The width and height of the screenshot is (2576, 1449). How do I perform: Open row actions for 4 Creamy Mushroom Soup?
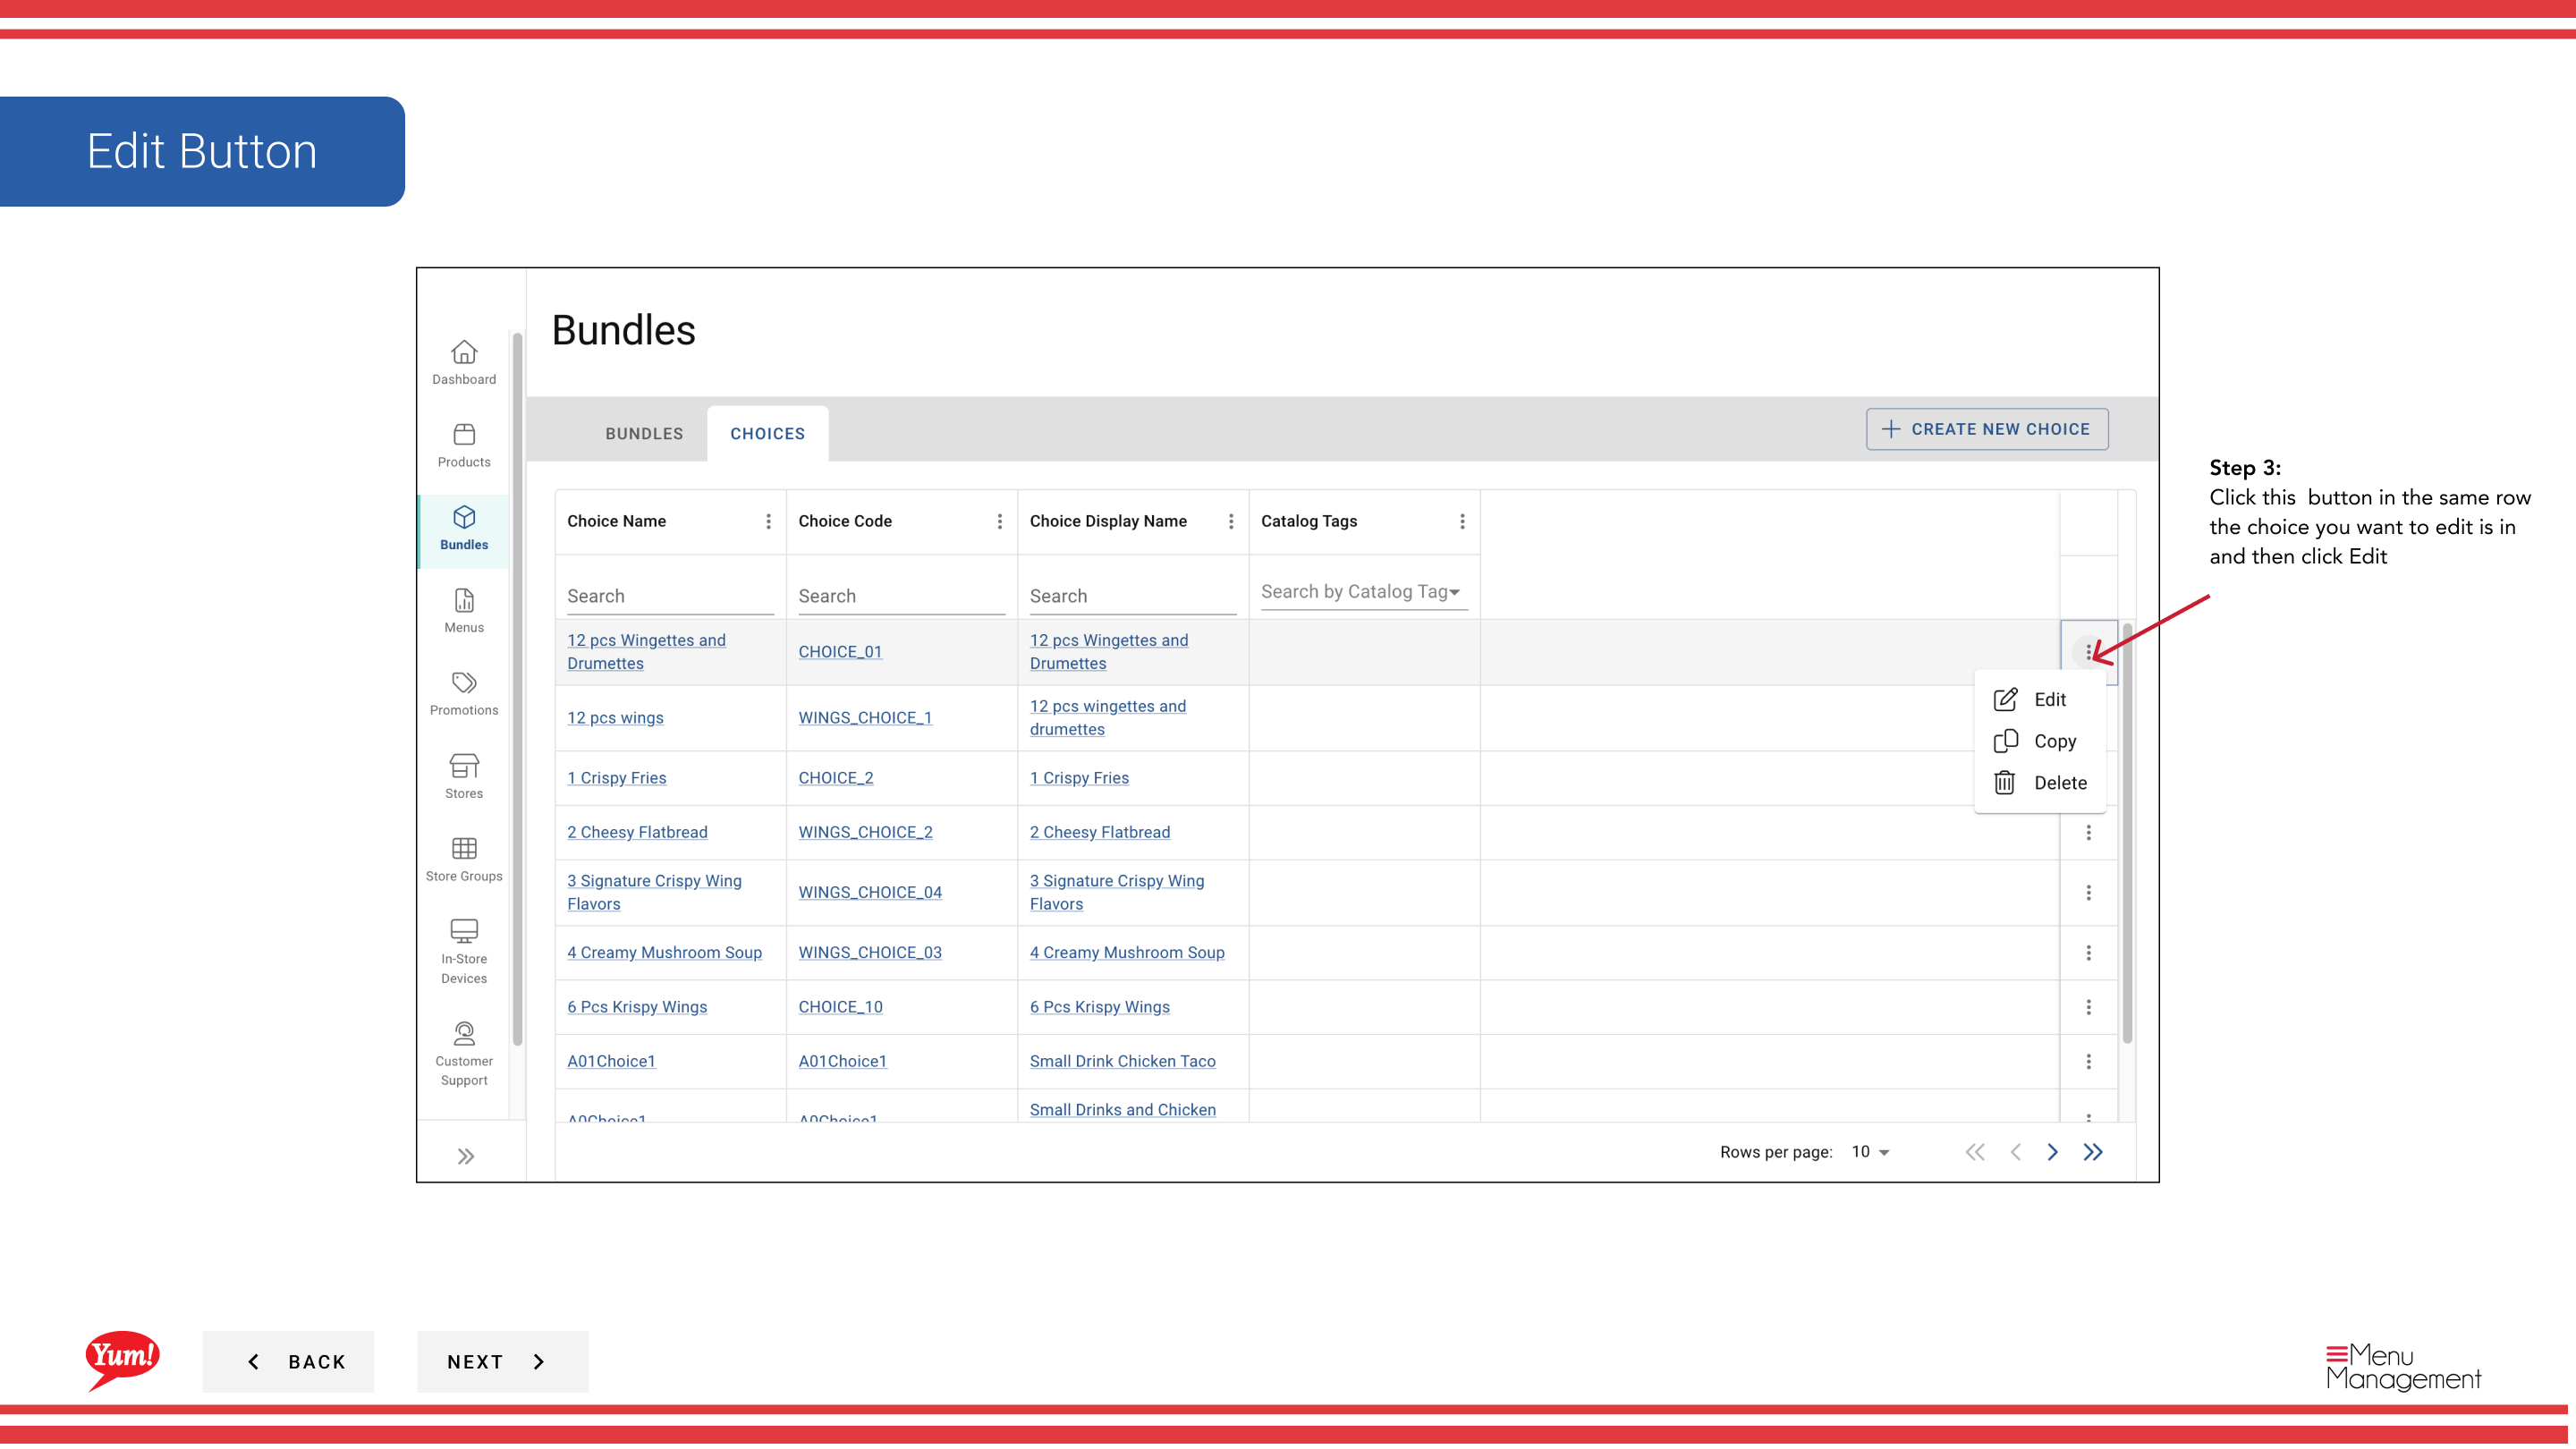click(2088, 952)
